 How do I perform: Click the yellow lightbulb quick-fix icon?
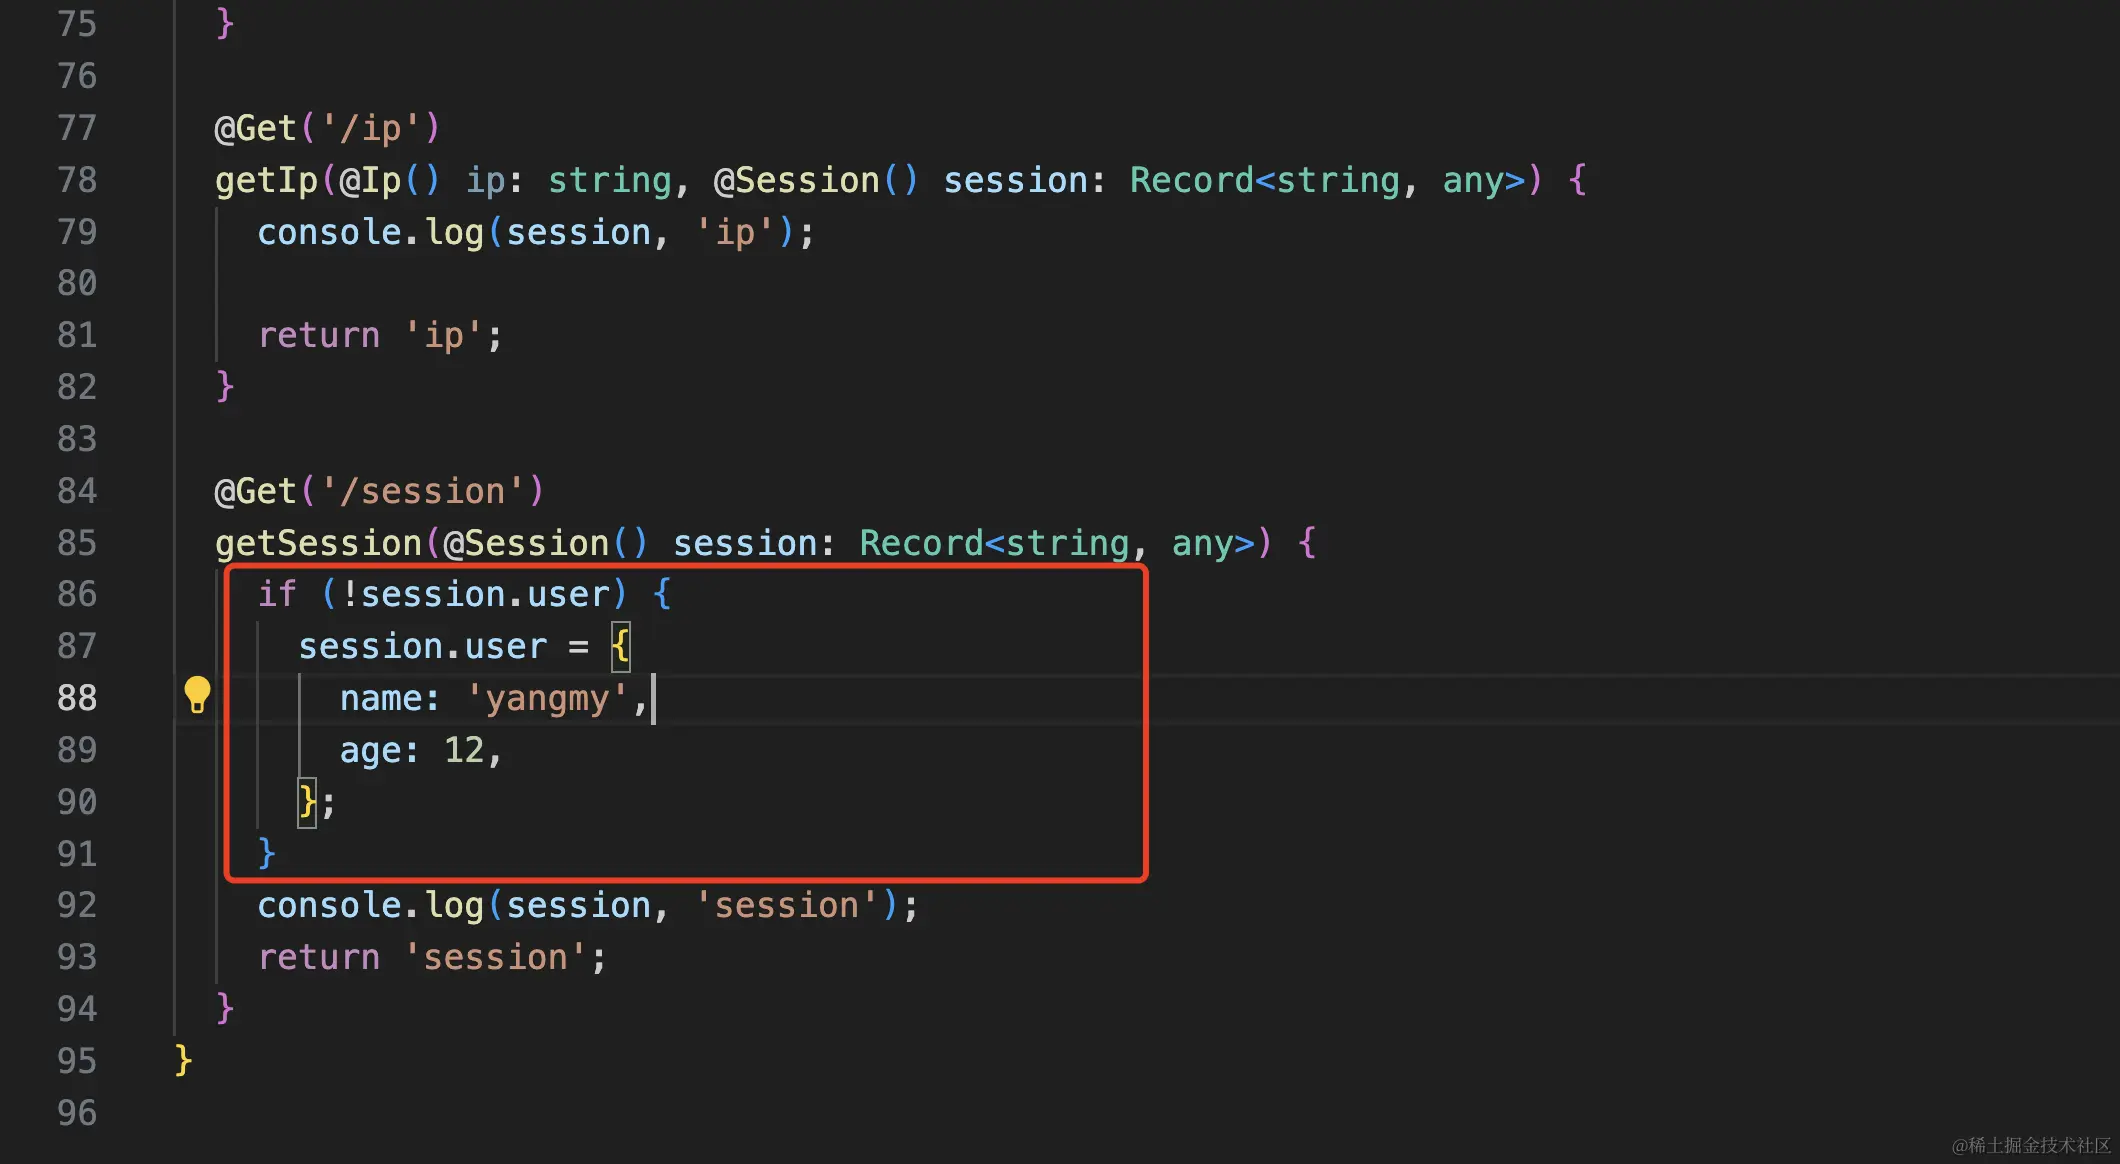(197, 694)
